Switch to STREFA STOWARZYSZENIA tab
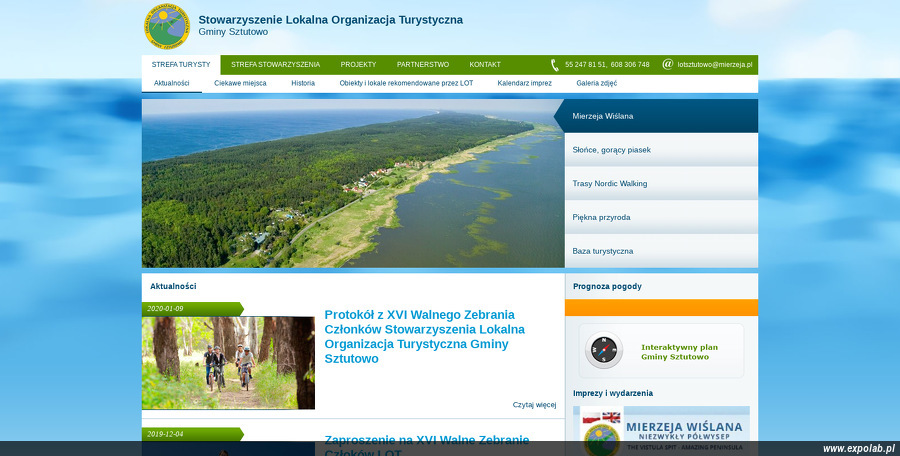Screen dimensions: 900x456 [x=276, y=65]
